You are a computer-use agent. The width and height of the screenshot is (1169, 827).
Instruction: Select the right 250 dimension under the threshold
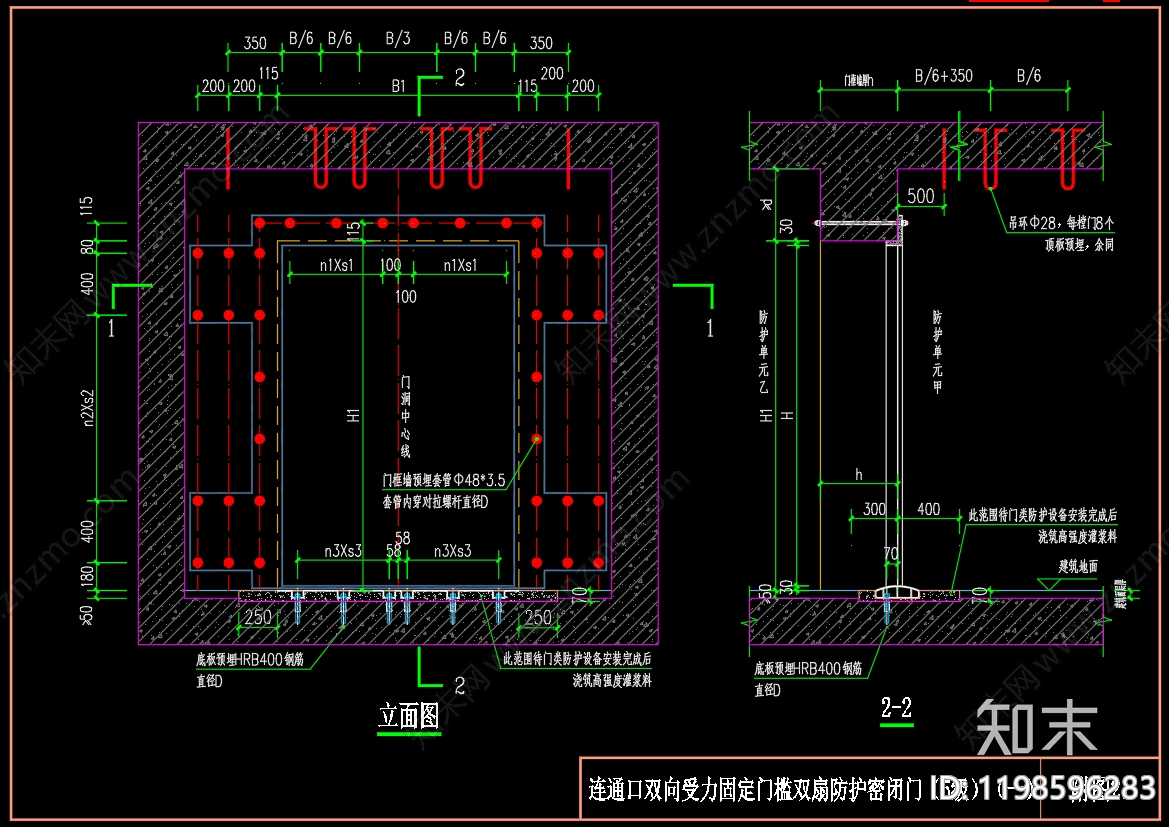click(x=538, y=617)
